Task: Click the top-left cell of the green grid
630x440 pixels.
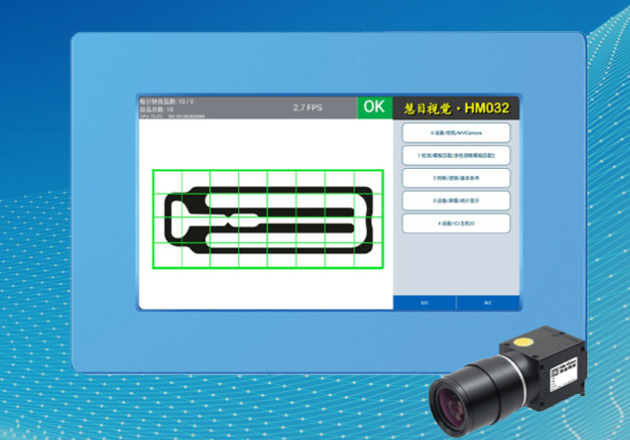Action: [167, 180]
